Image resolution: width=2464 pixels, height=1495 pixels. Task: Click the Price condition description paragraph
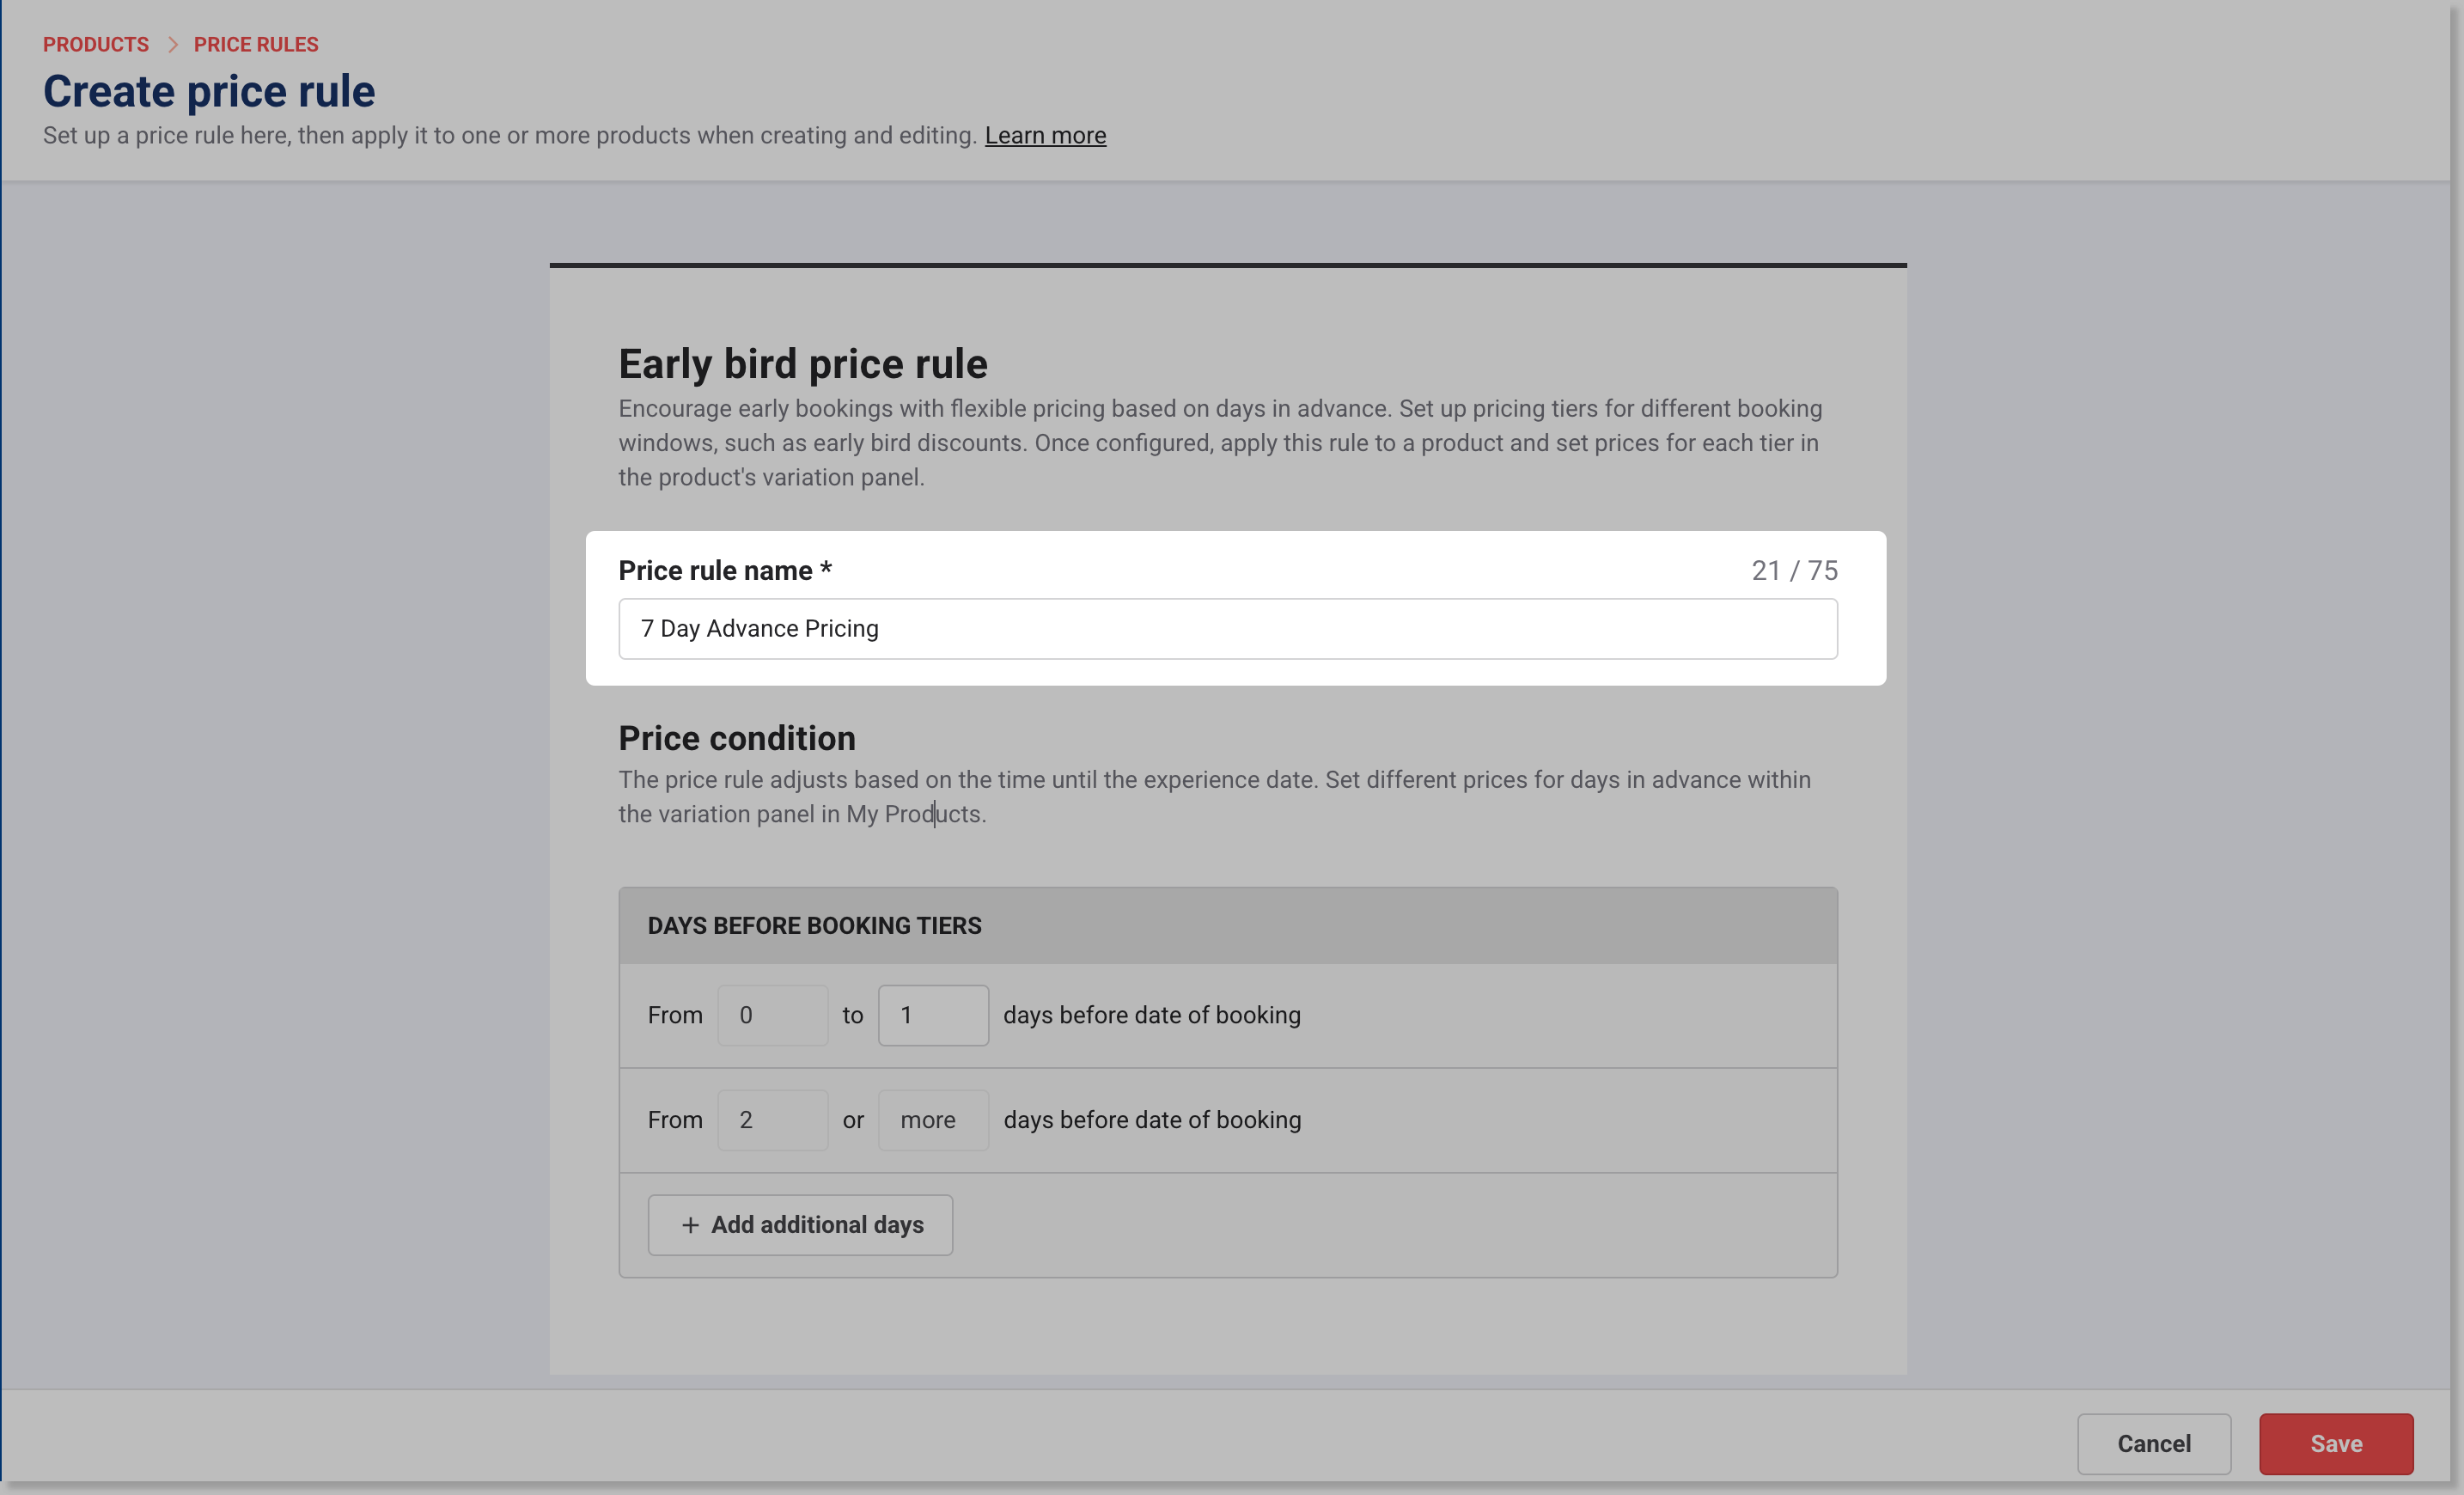click(1214, 796)
